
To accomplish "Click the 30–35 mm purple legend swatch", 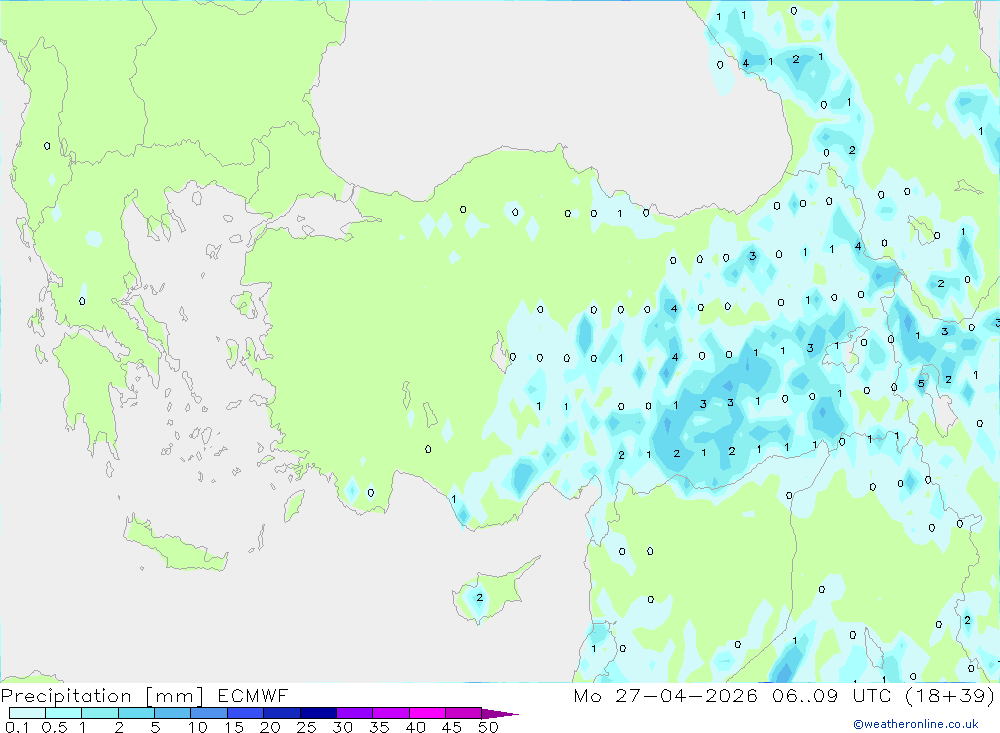I will [355, 713].
